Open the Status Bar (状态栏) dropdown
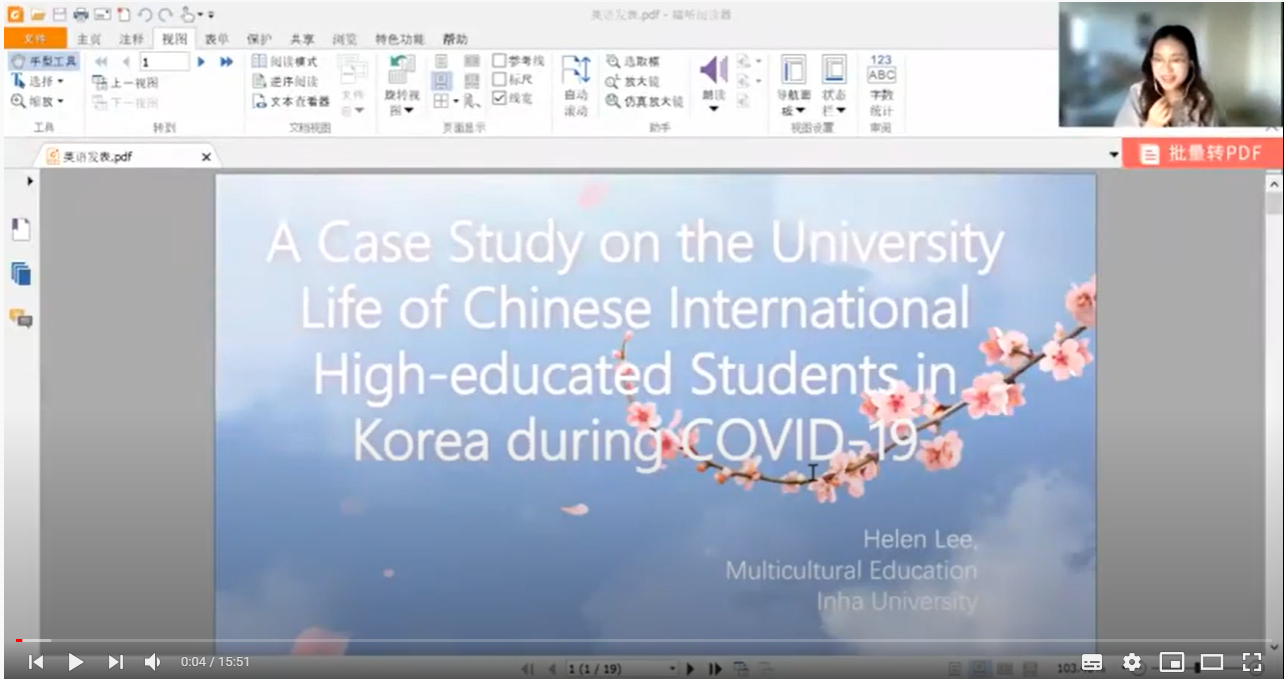Viewport: 1284px width, 679px height. tap(834, 85)
